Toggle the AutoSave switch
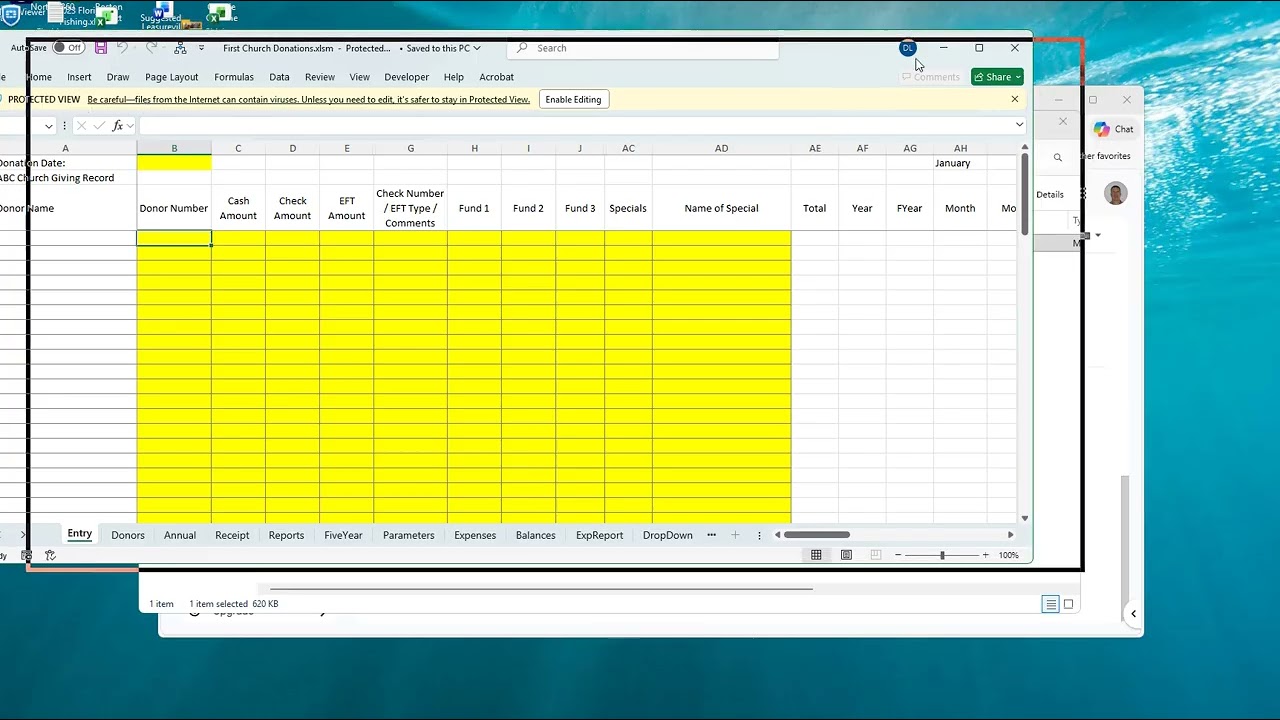Viewport: 1280px width, 720px height. pyautogui.click(x=68, y=48)
